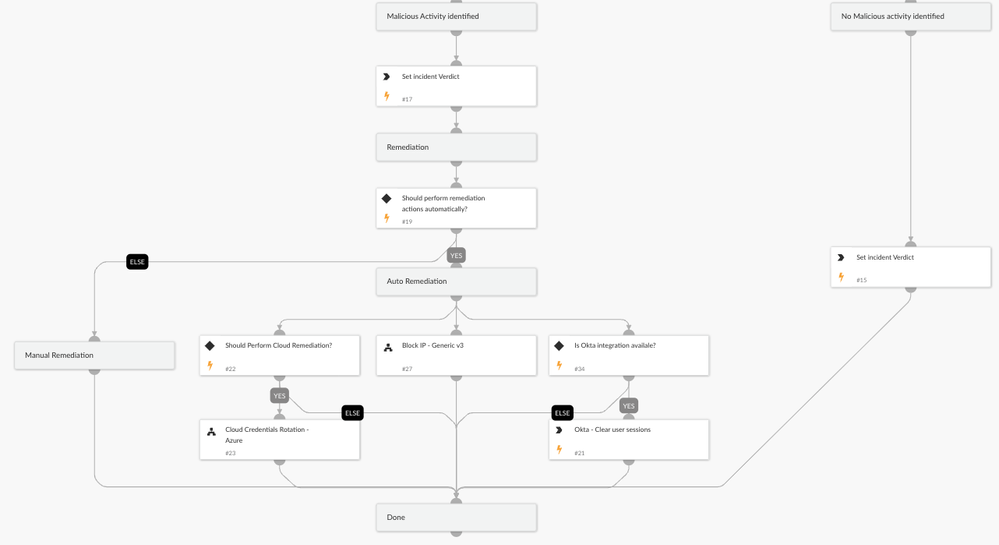Image resolution: width=999 pixels, height=545 pixels.
Task: Click the chevron icon on Set incident Verdict #17
Action: pos(387,77)
